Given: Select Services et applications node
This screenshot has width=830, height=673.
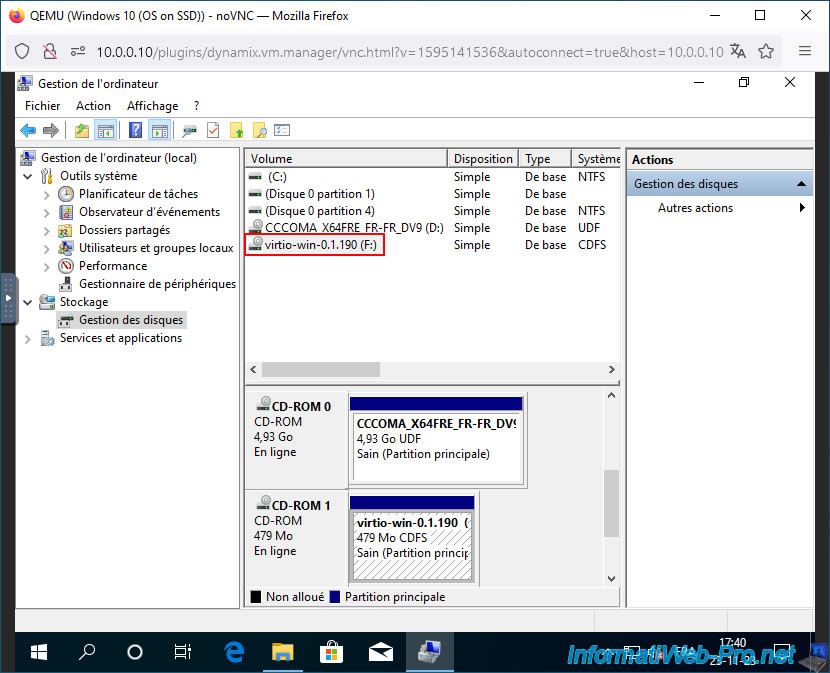Looking at the screenshot, I should [121, 338].
